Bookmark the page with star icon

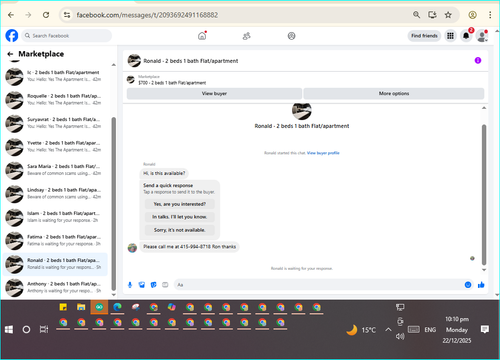448,15
